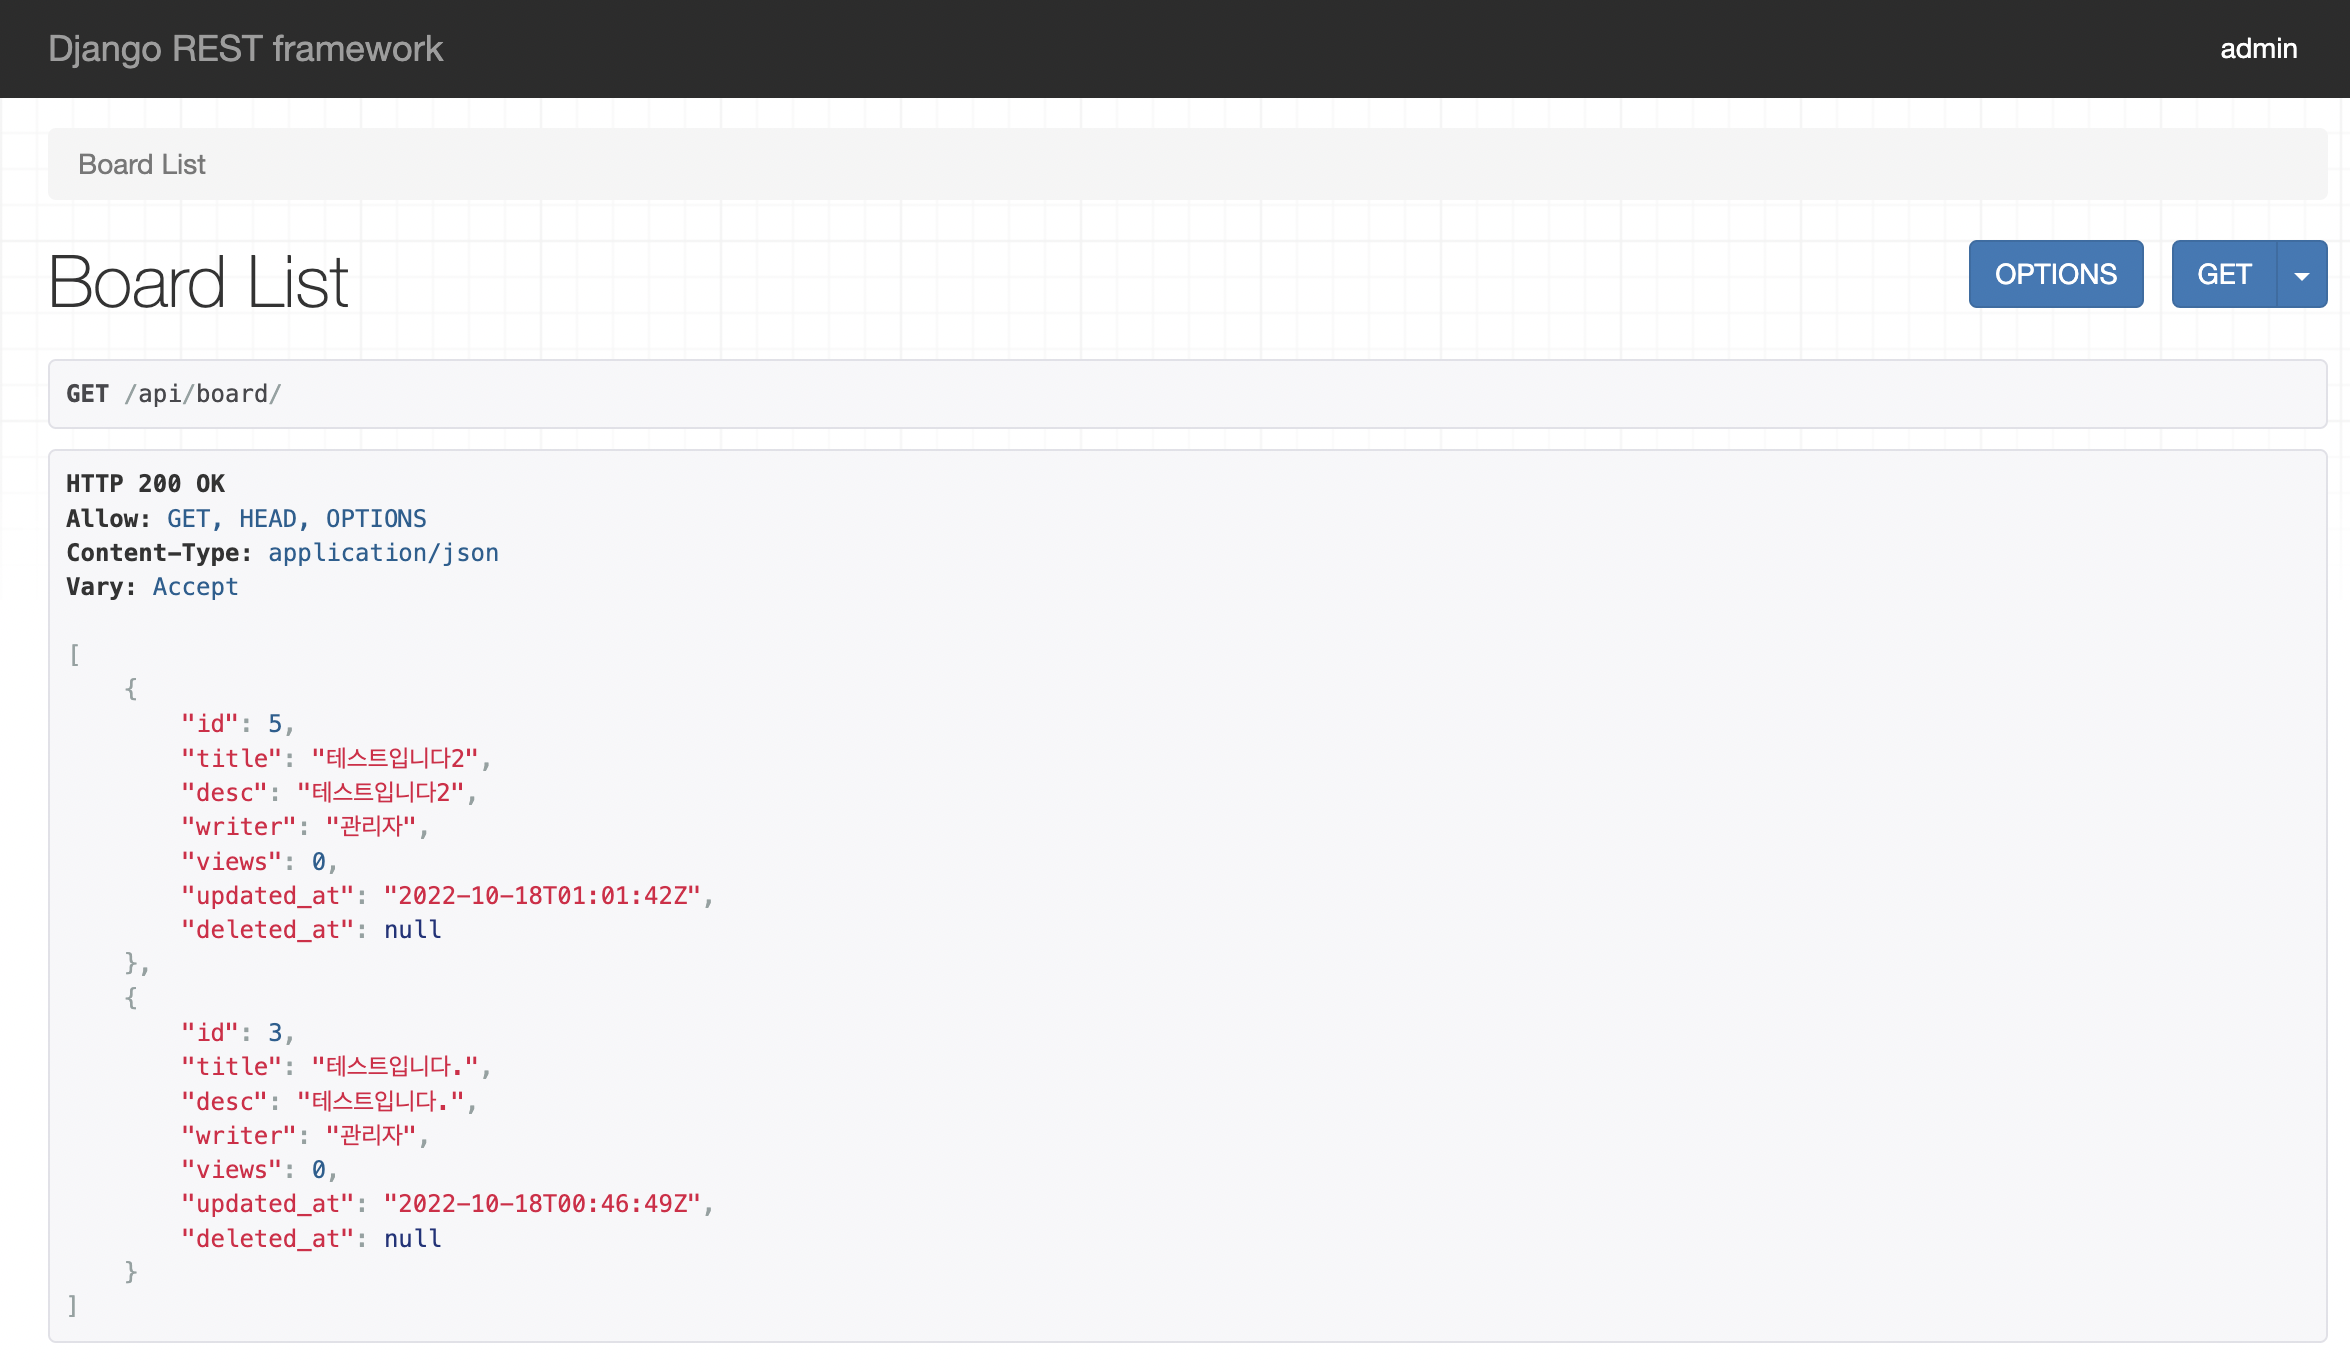Screen dimensions: 2350x1372
Task: Open the admin user menu
Action: click(x=2258, y=49)
